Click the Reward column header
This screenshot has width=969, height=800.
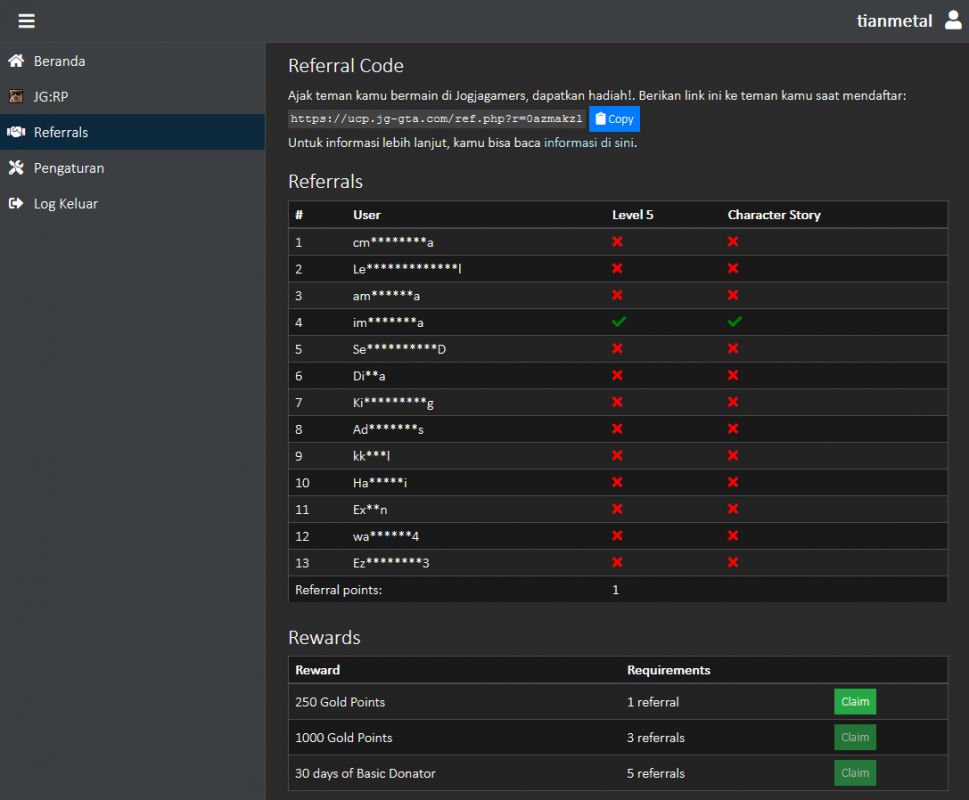pos(318,670)
